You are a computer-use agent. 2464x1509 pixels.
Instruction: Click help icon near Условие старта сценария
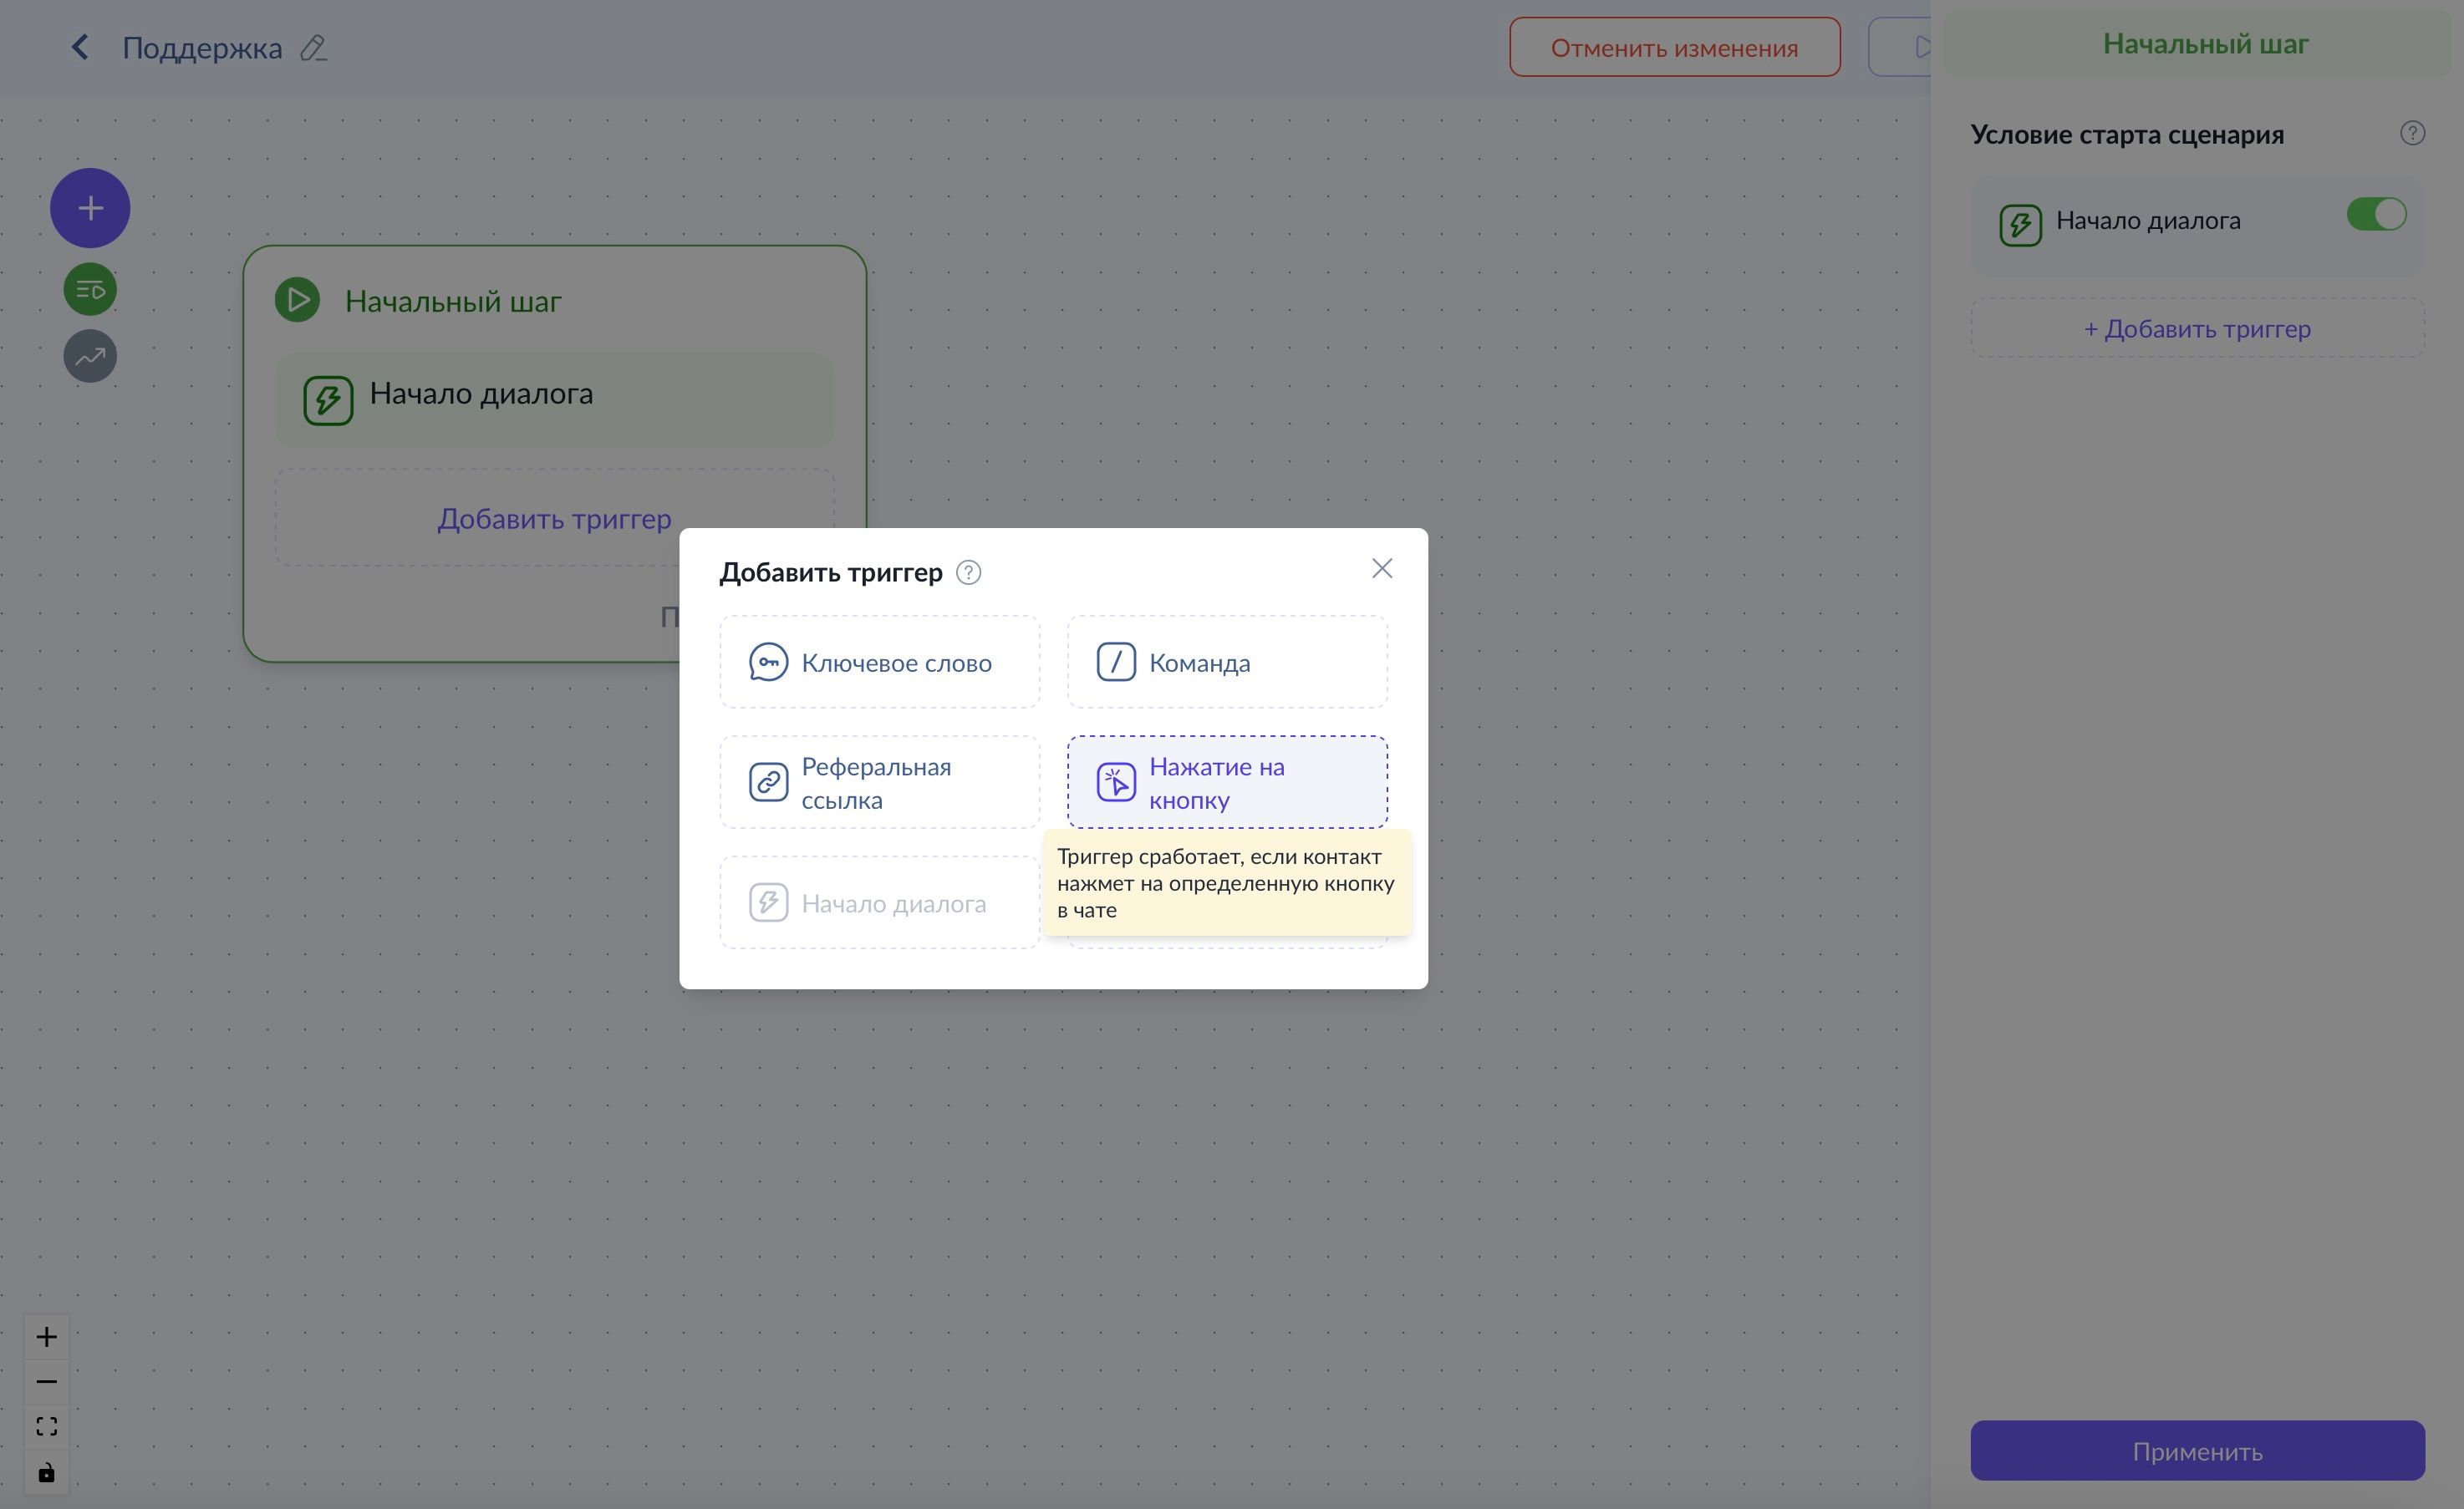pyautogui.click(x=2412, y=133)
